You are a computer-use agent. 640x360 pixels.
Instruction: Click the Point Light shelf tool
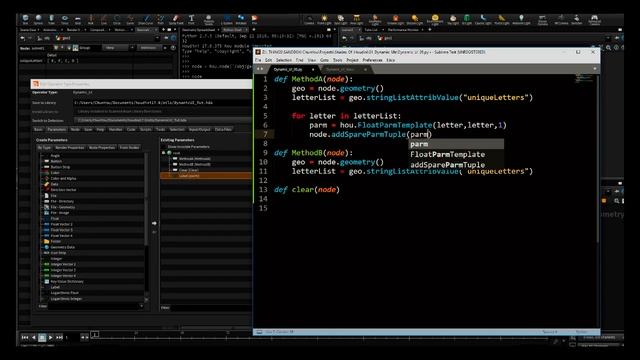324,20
